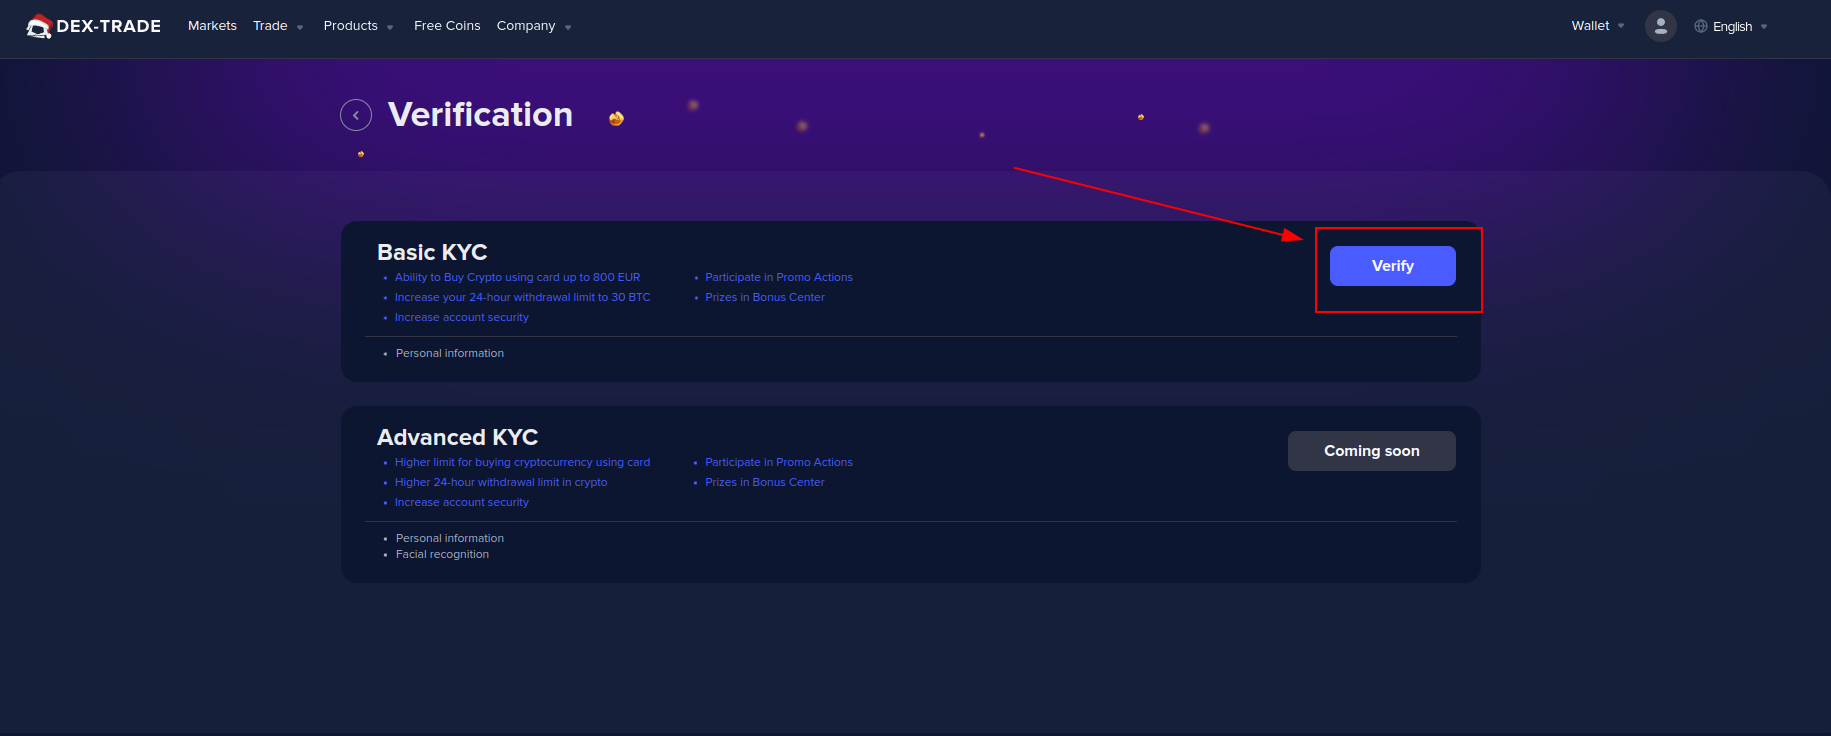Click the Verification page title

[480, 115]
